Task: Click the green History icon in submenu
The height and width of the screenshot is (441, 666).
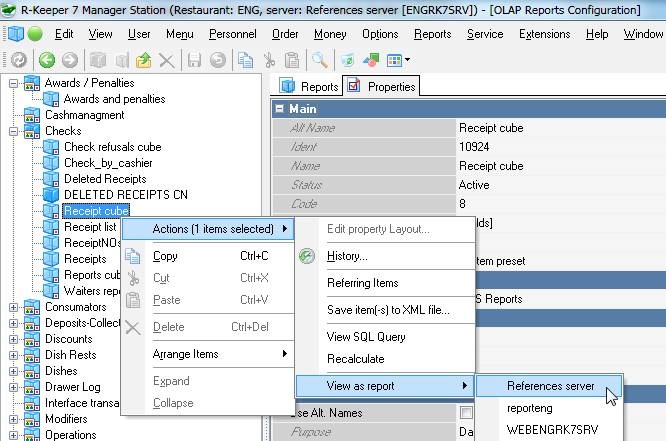Action: [x=307, y=256]
